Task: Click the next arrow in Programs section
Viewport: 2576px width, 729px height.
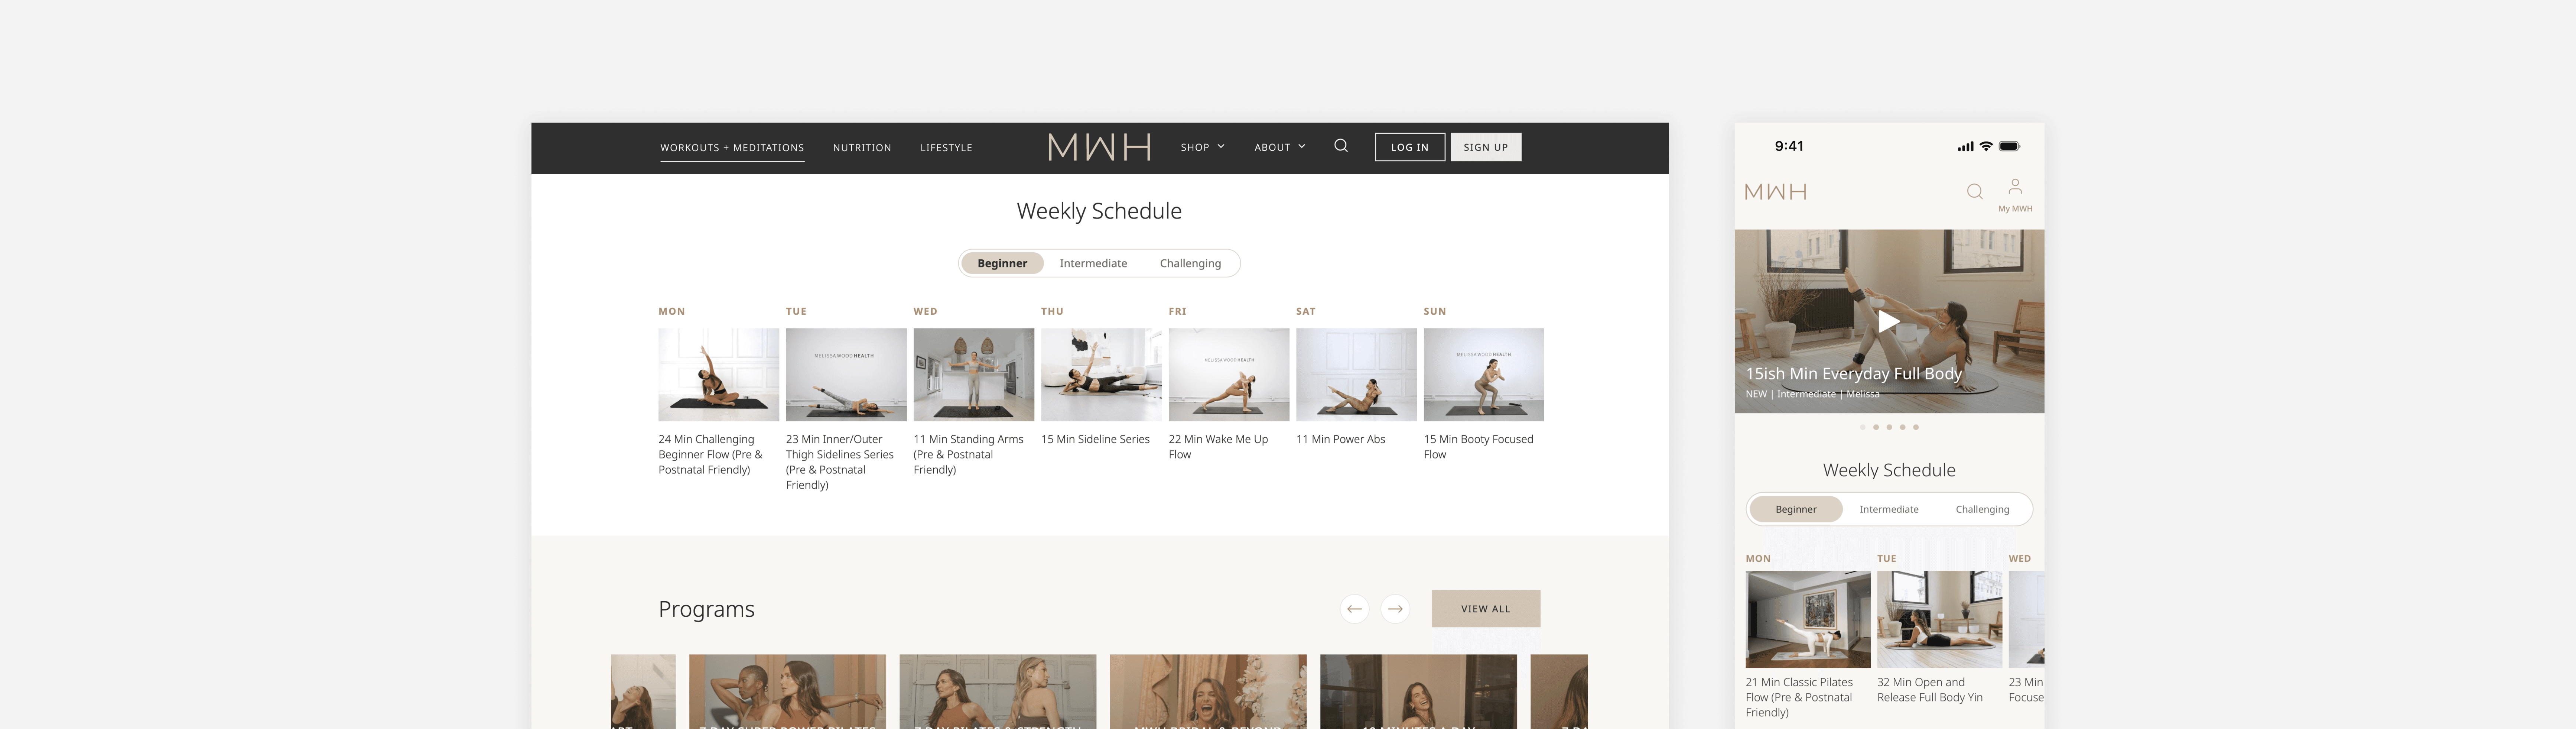Action: coord(1395,609)
